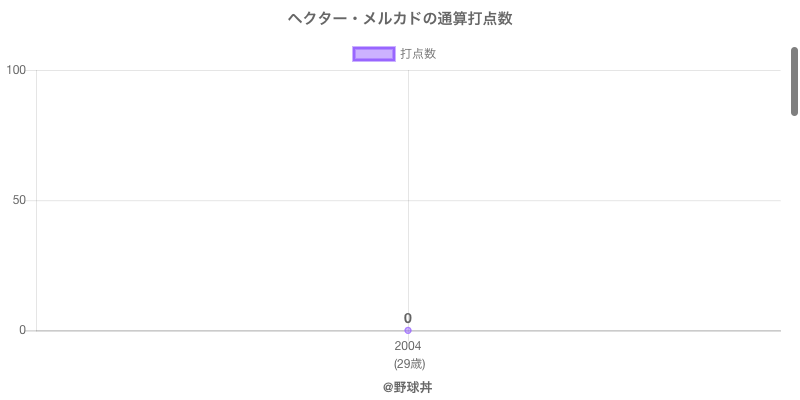Click the 100 y-axis tick label

coord(16,70)
